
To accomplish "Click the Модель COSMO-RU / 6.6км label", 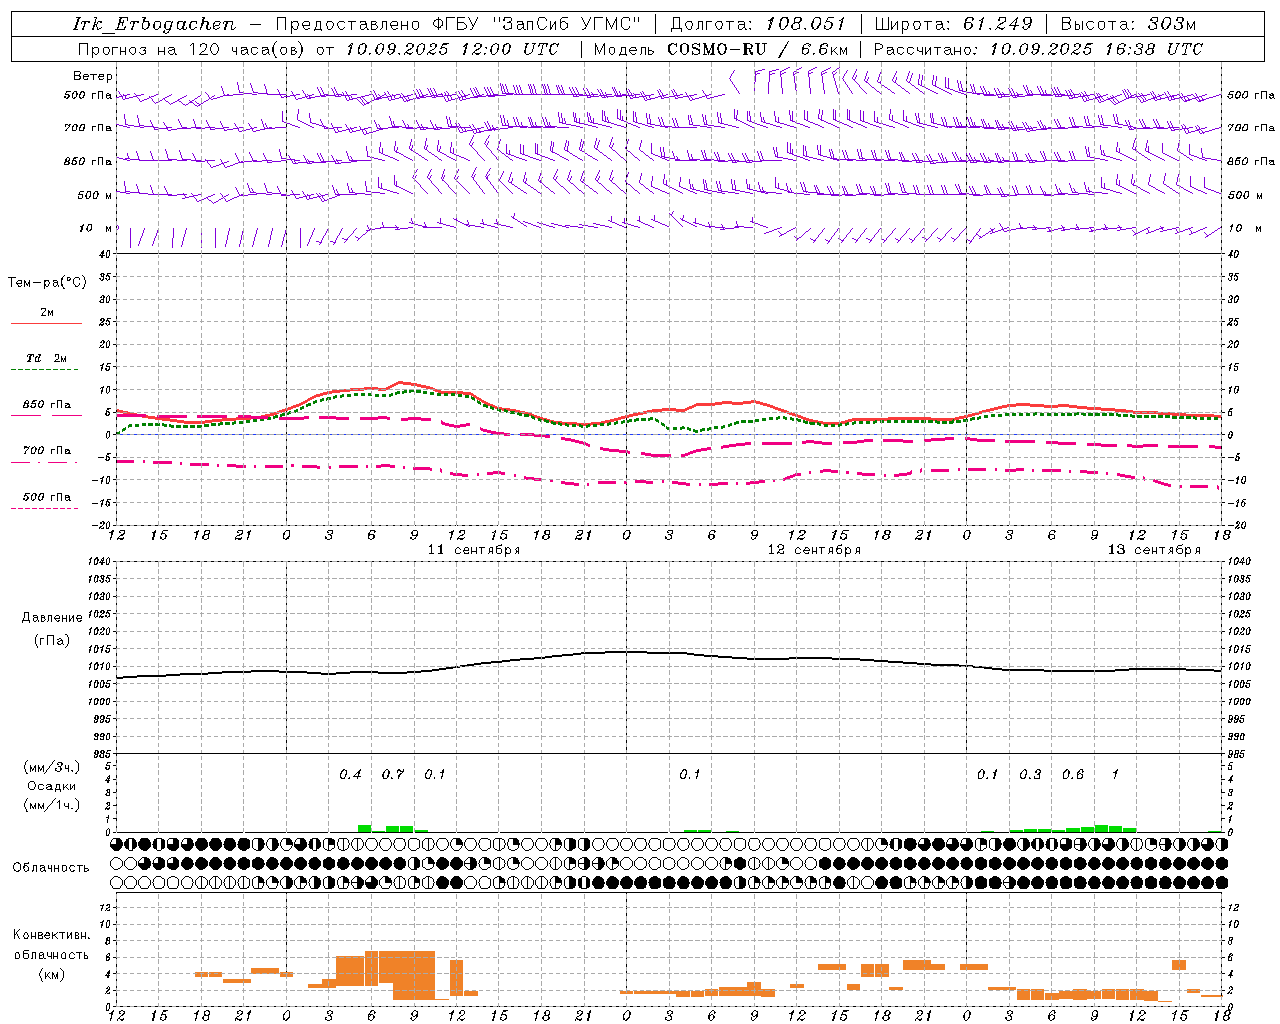I will (721, 49).
